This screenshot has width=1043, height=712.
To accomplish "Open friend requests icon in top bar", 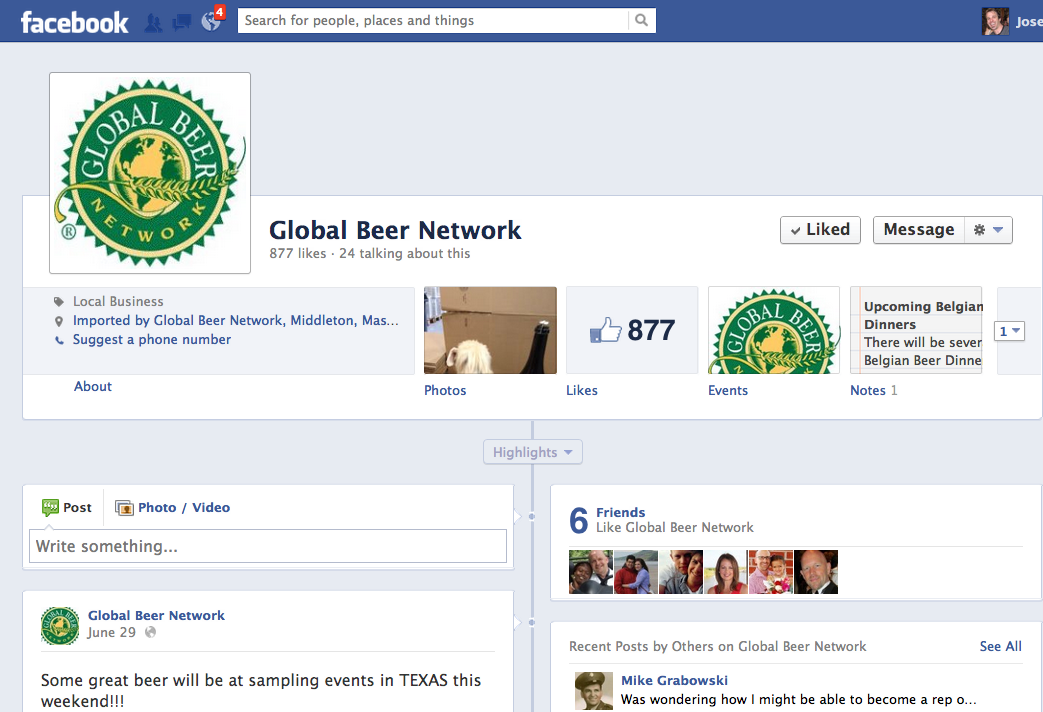I will click(154, 23).
